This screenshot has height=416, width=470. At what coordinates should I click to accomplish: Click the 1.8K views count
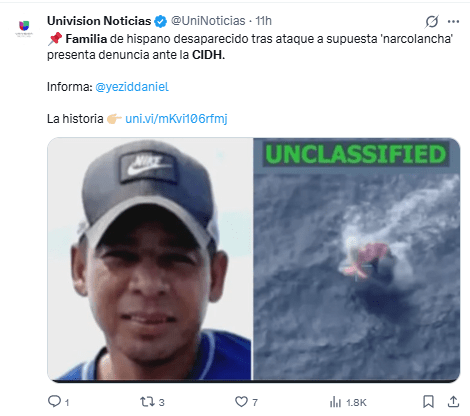(356, 403)
